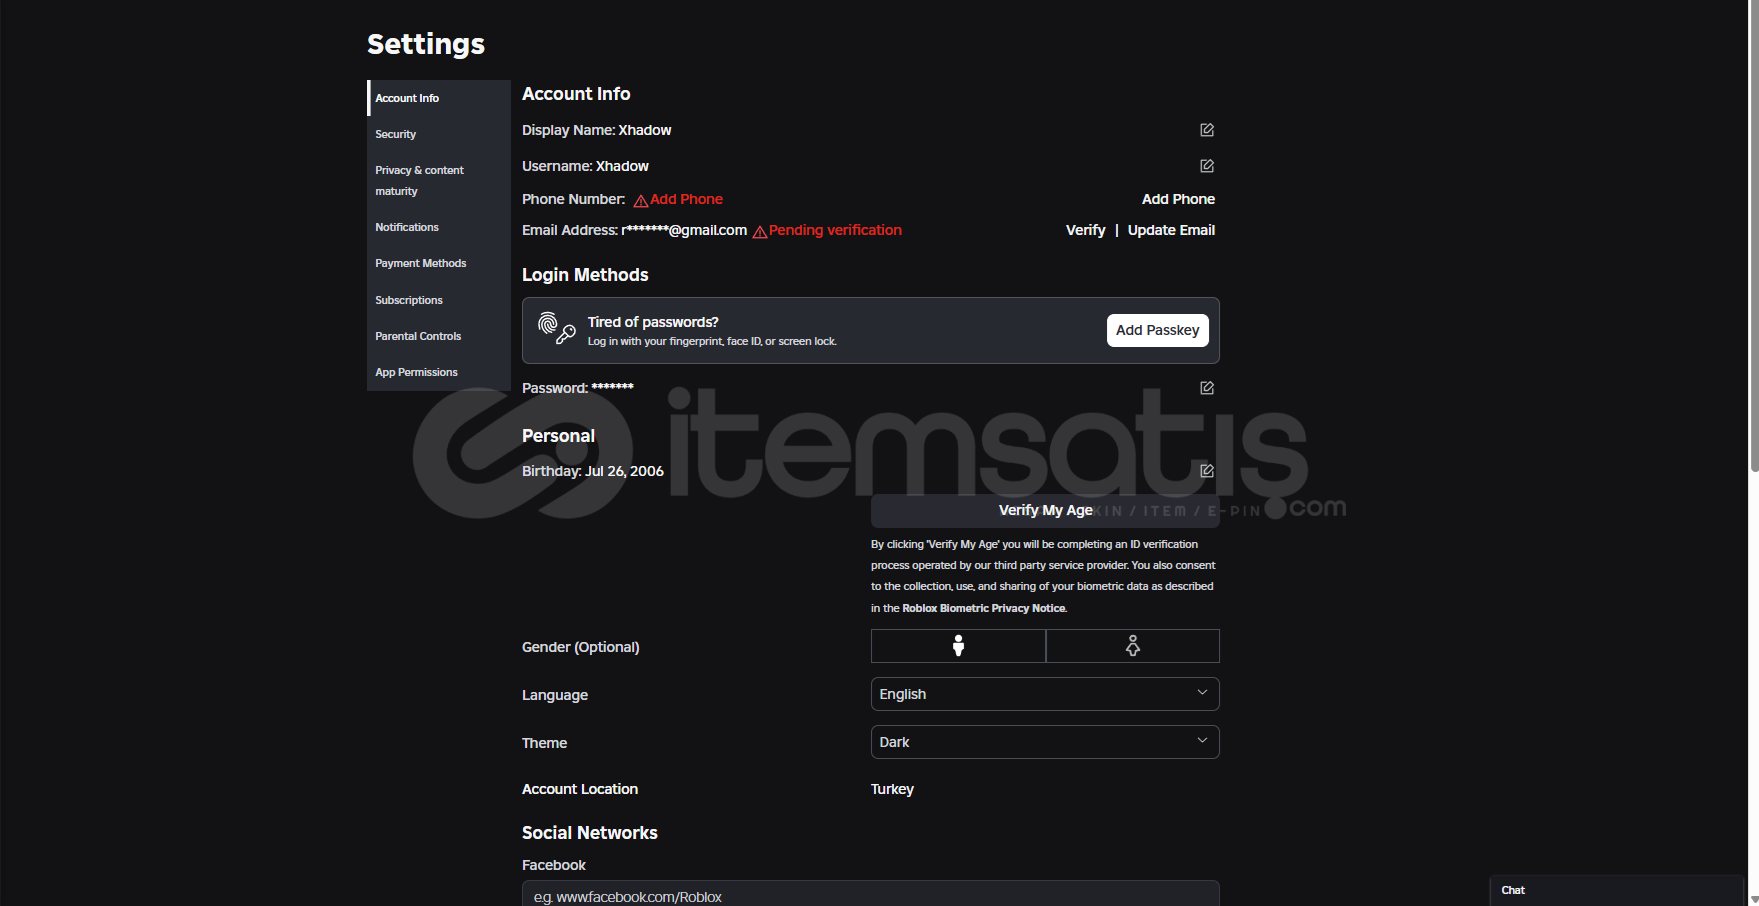Image resolution: width=1759 pixels, height=906 pixels.
Task: Click the Account Location label
Action: pyautogui.click(x=580, y=789)
